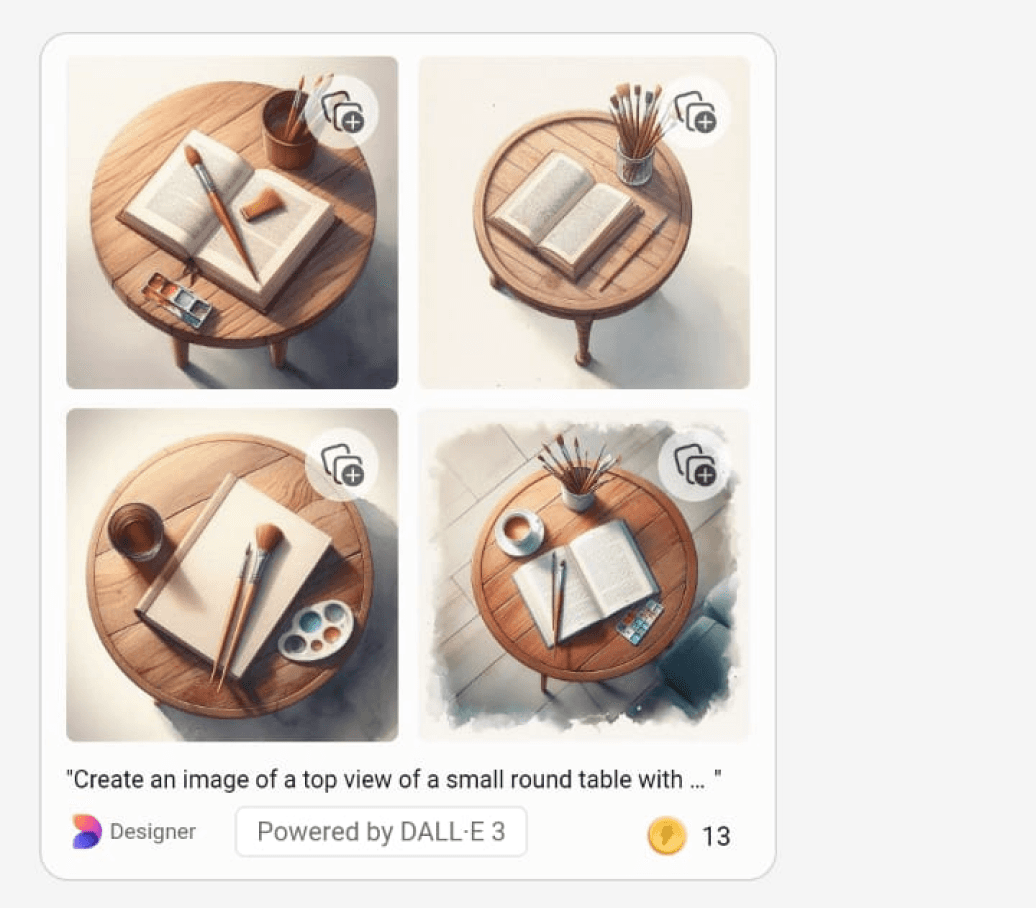Click the glass of water in third image
Image resolution: width=1036 pixels, height=908 pixels.
coord(135,532)
